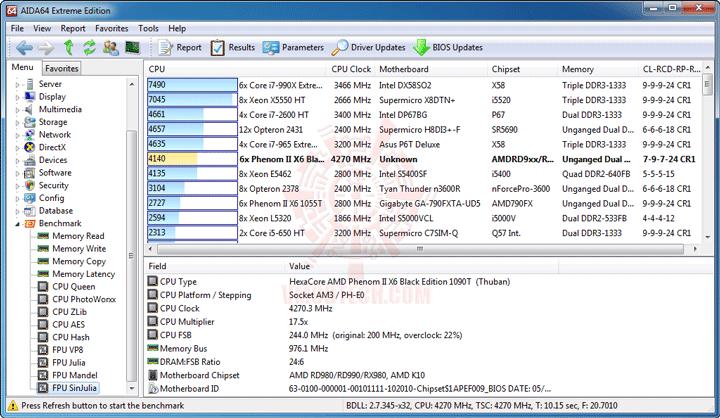The width and height of the screenshot is (720, 418).
Task: Open the Report menu
Action: pos(73,28)
